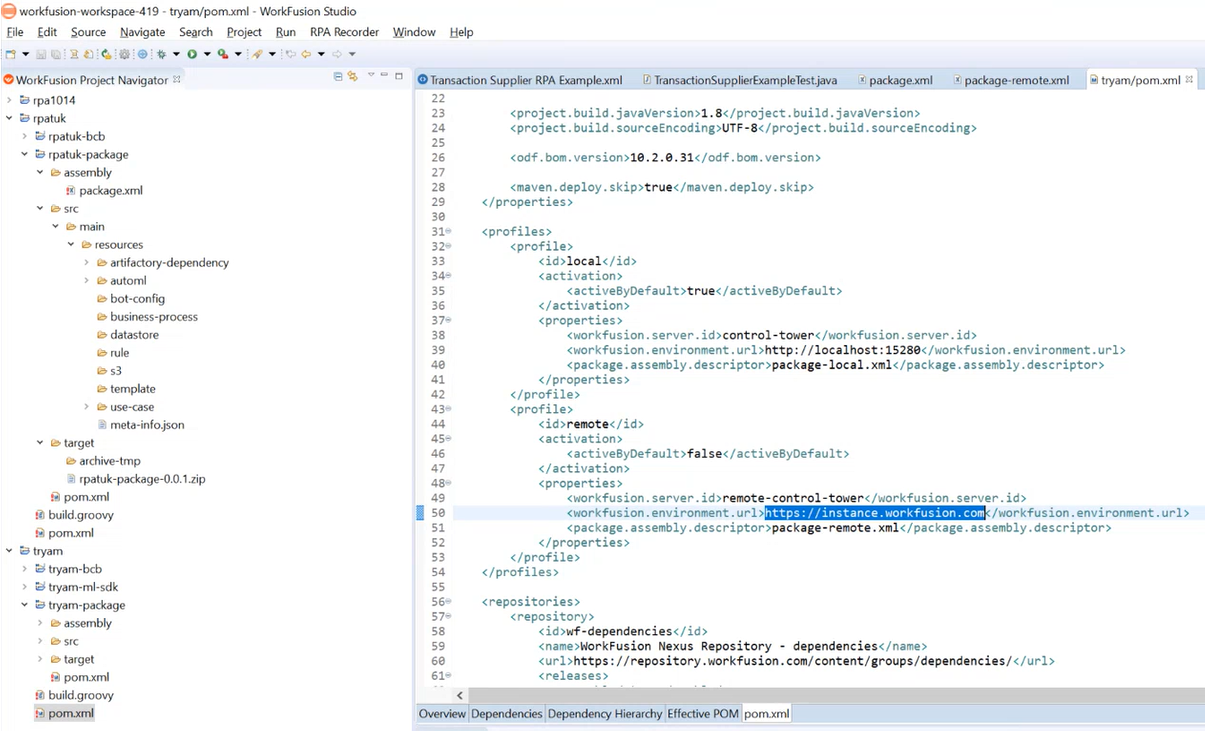
Task: Open the Overview tab of pom editor
Action: point(442,714)
